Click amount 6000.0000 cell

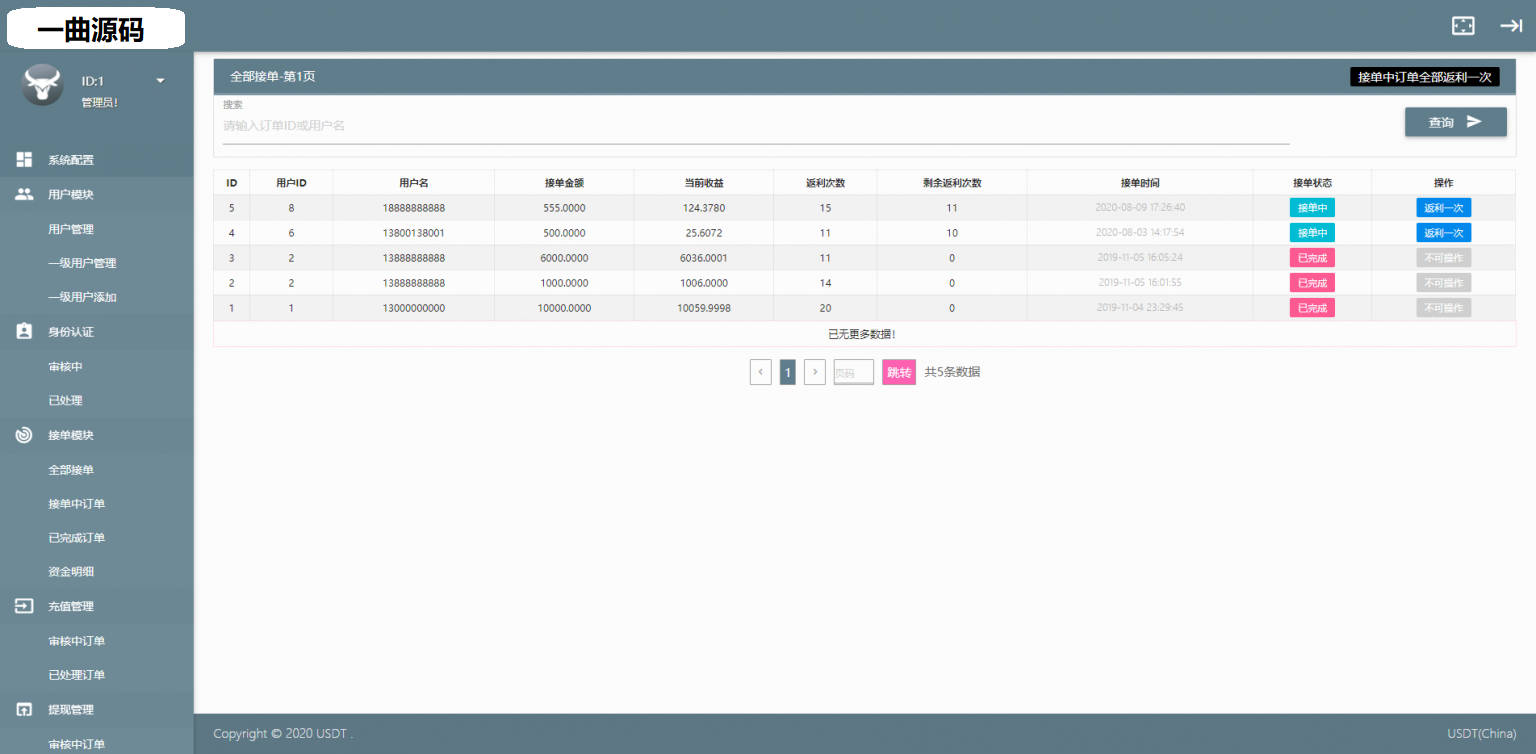click(x=564, y=258)
